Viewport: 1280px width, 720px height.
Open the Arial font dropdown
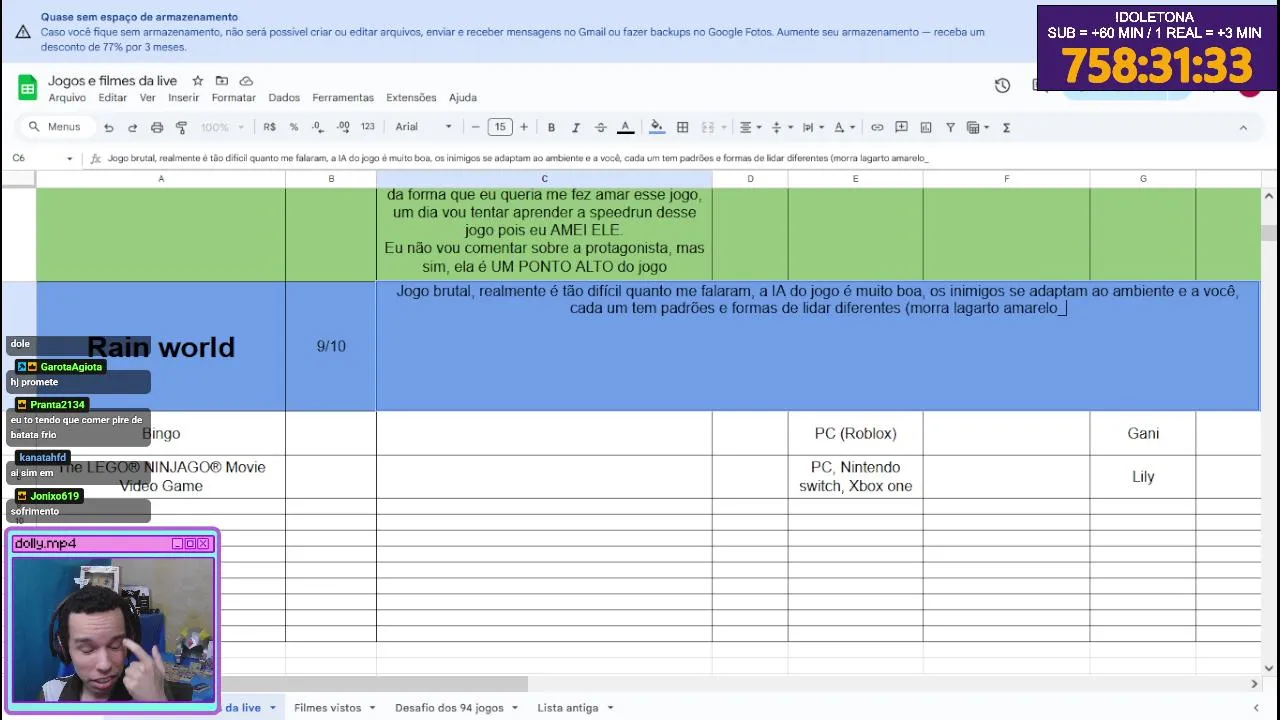pyautogui.click(x=424, y=127)
